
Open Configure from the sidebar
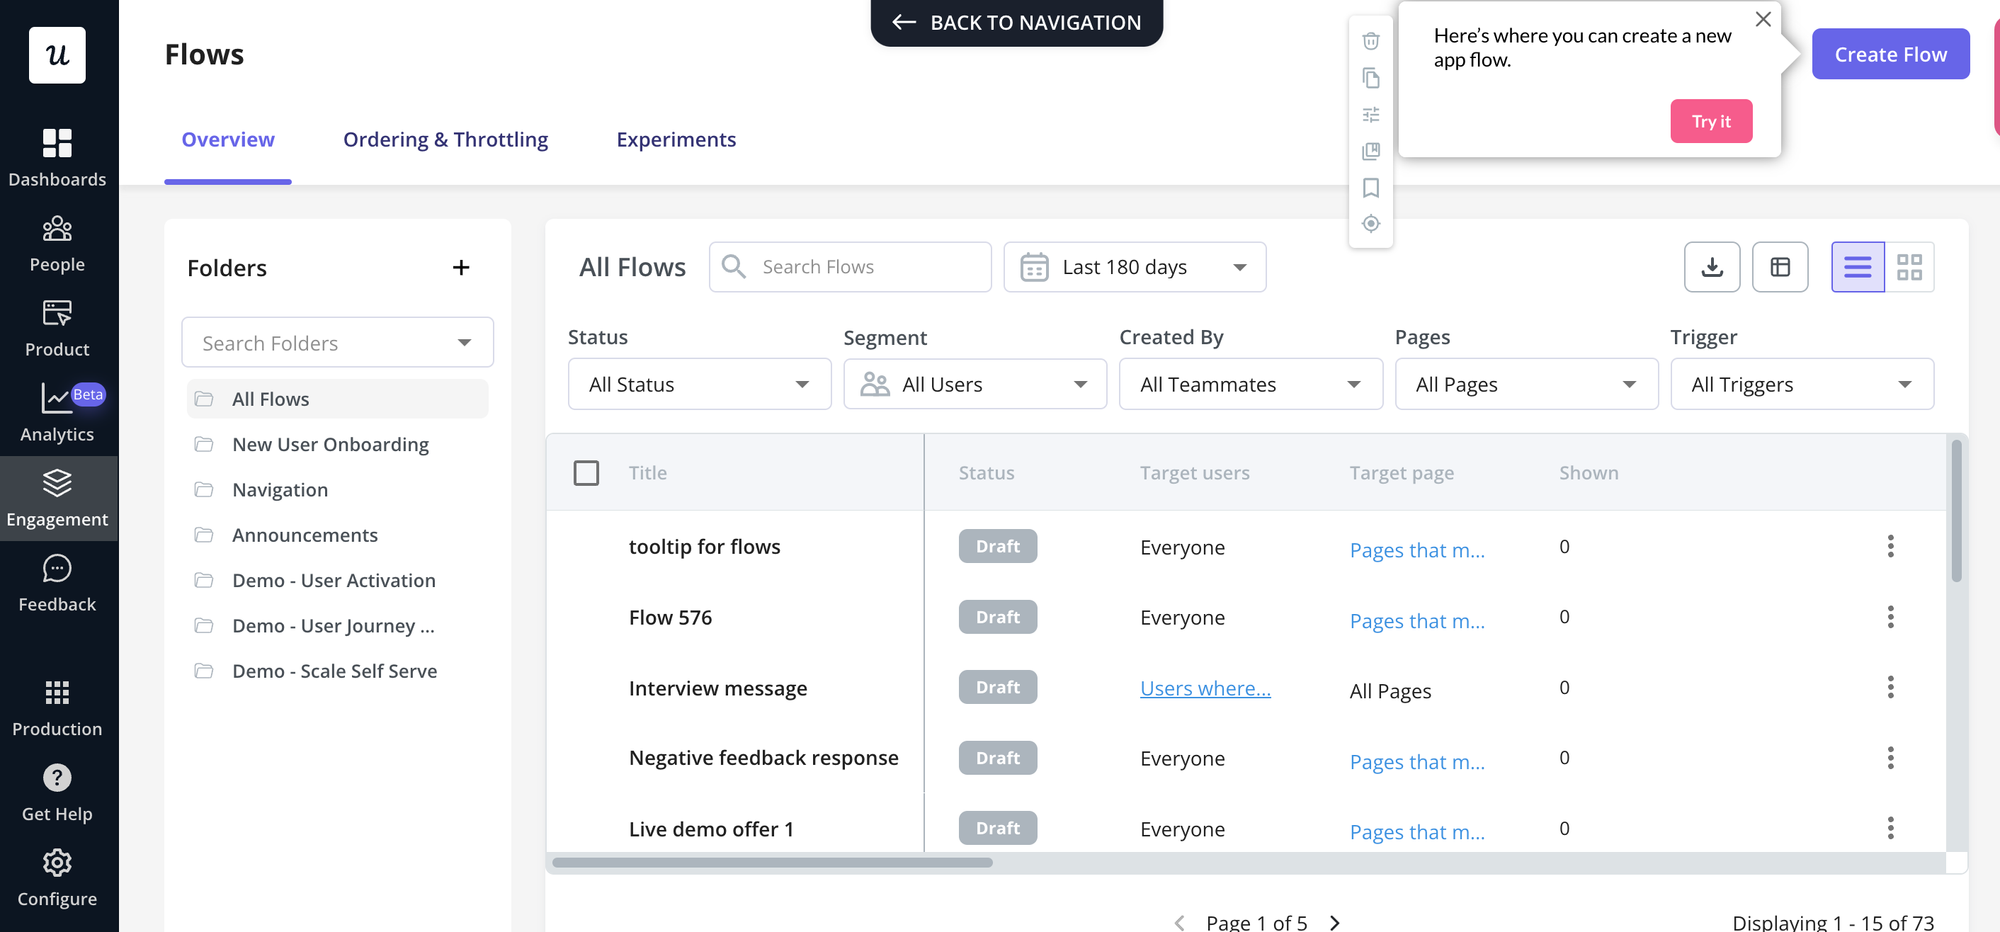coord(57,875)
